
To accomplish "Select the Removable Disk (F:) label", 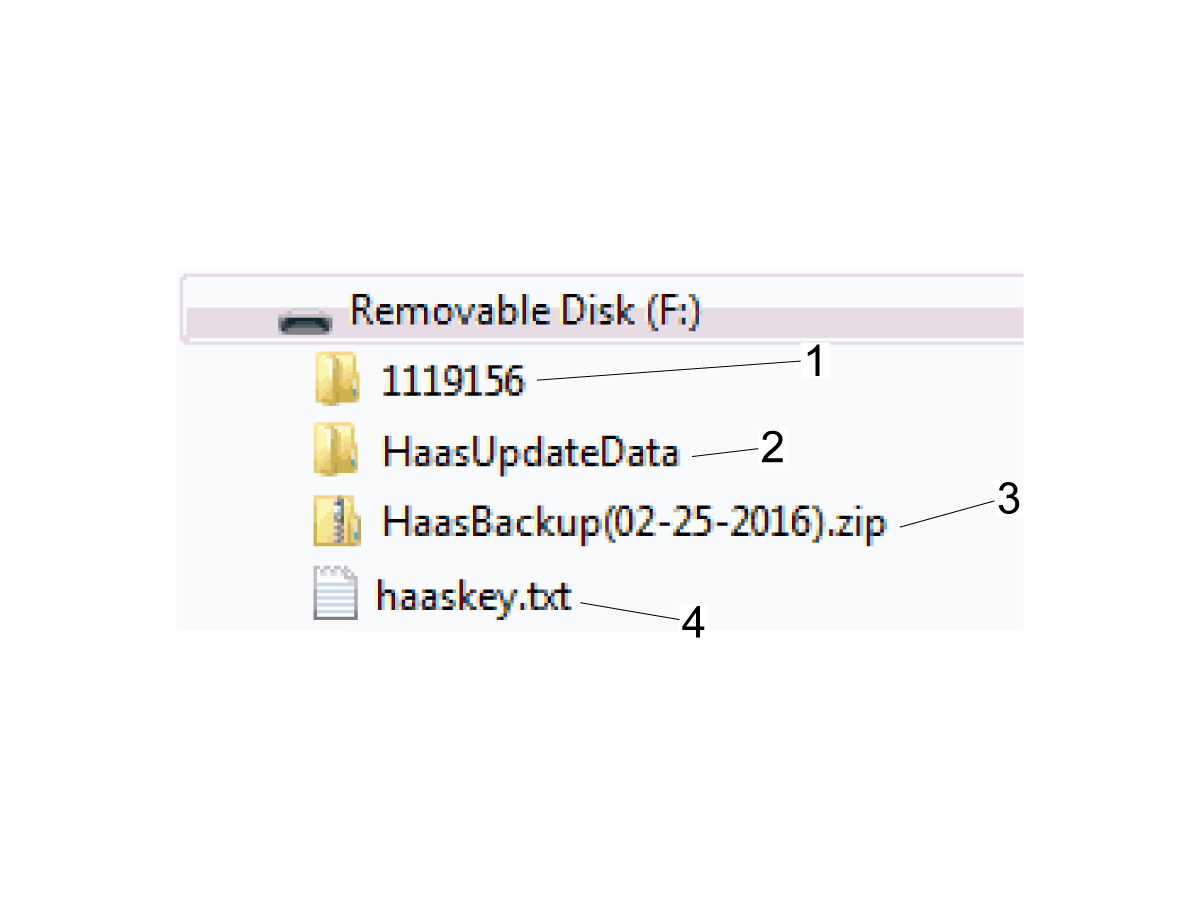I will coord(525,311).
